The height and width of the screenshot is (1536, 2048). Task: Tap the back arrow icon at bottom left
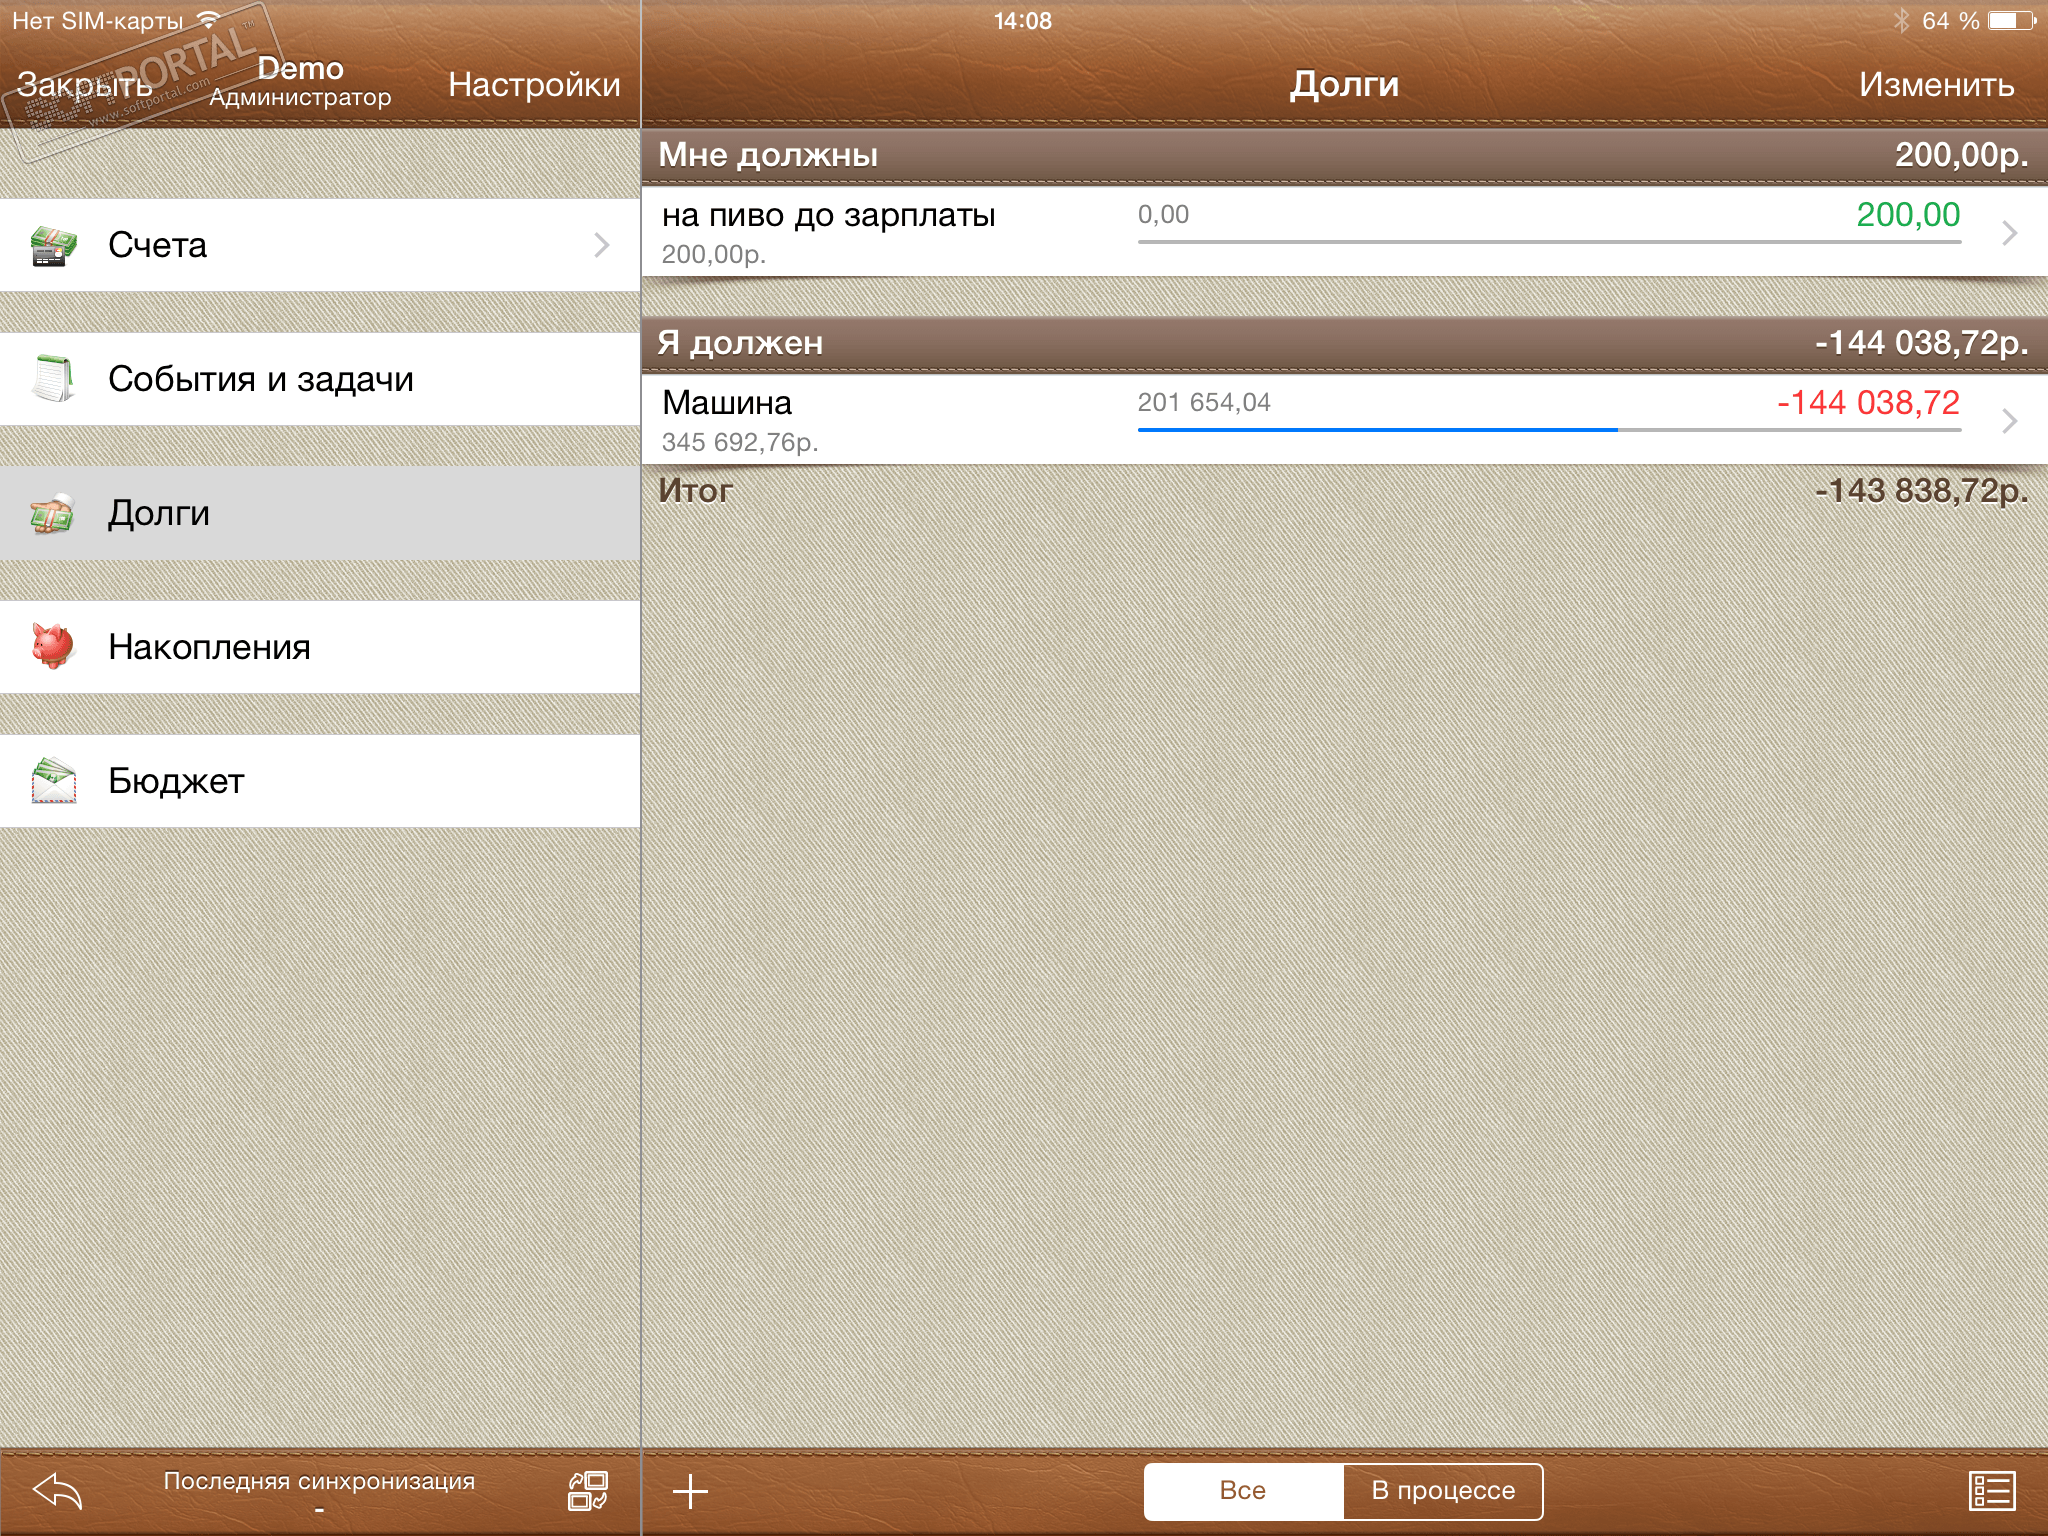coord(58,1491)
